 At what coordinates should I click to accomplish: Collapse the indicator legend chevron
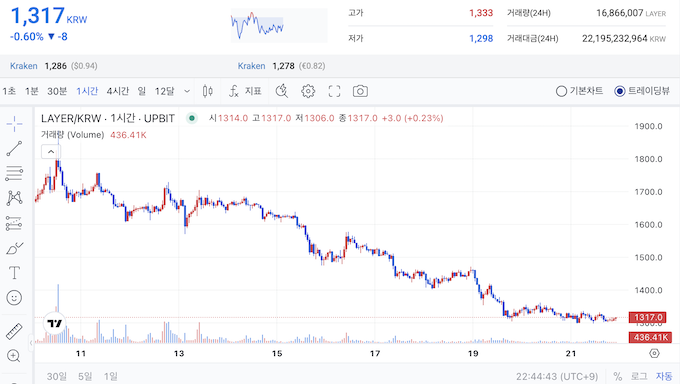(x=51, y=151)
